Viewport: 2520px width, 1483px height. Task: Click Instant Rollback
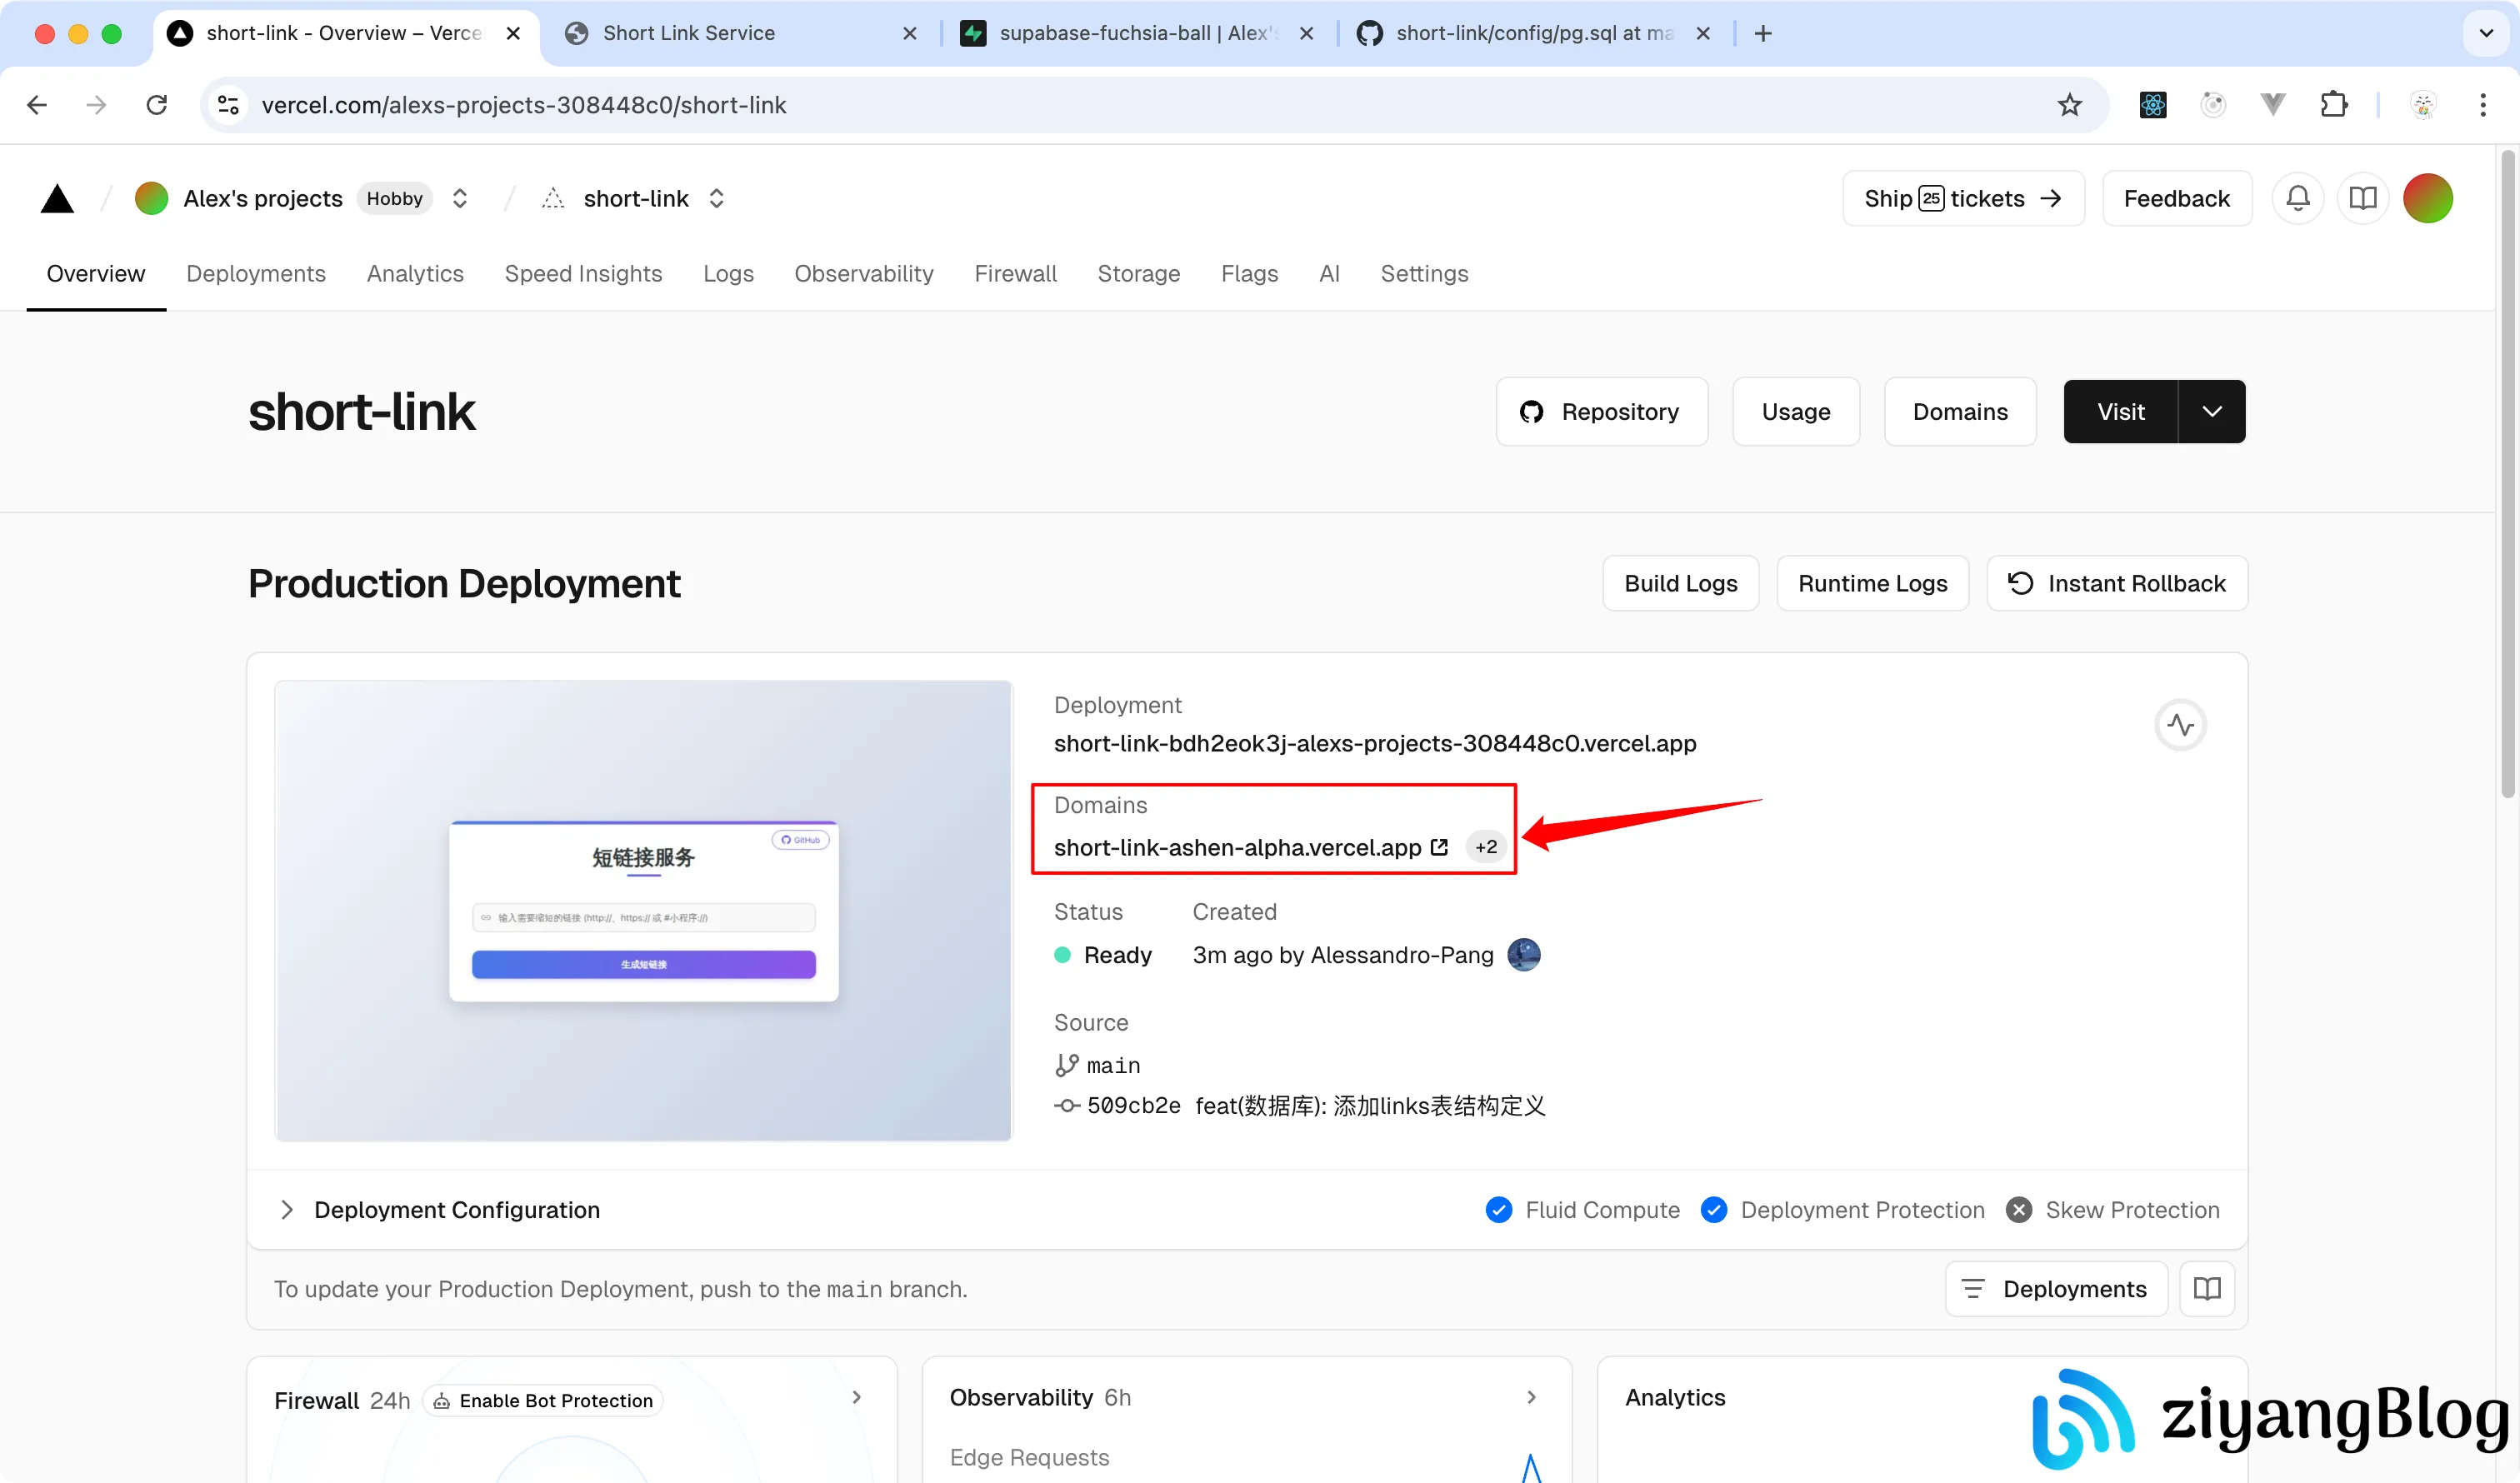point(2117,583)
